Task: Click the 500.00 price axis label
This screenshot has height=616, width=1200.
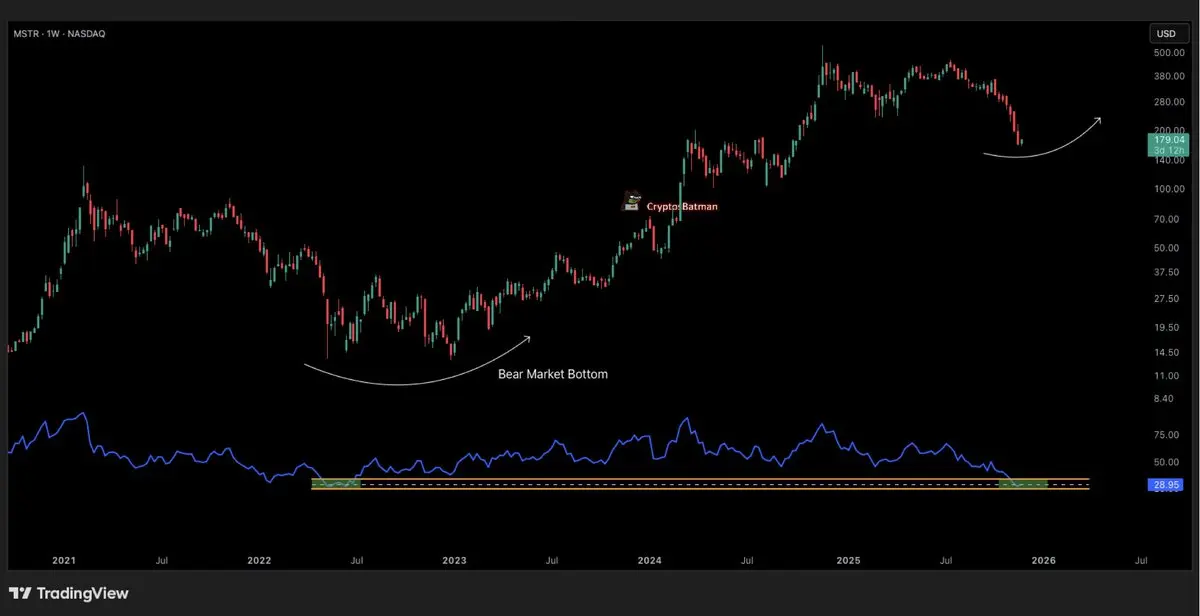Action: click(x=1169, y=53)
